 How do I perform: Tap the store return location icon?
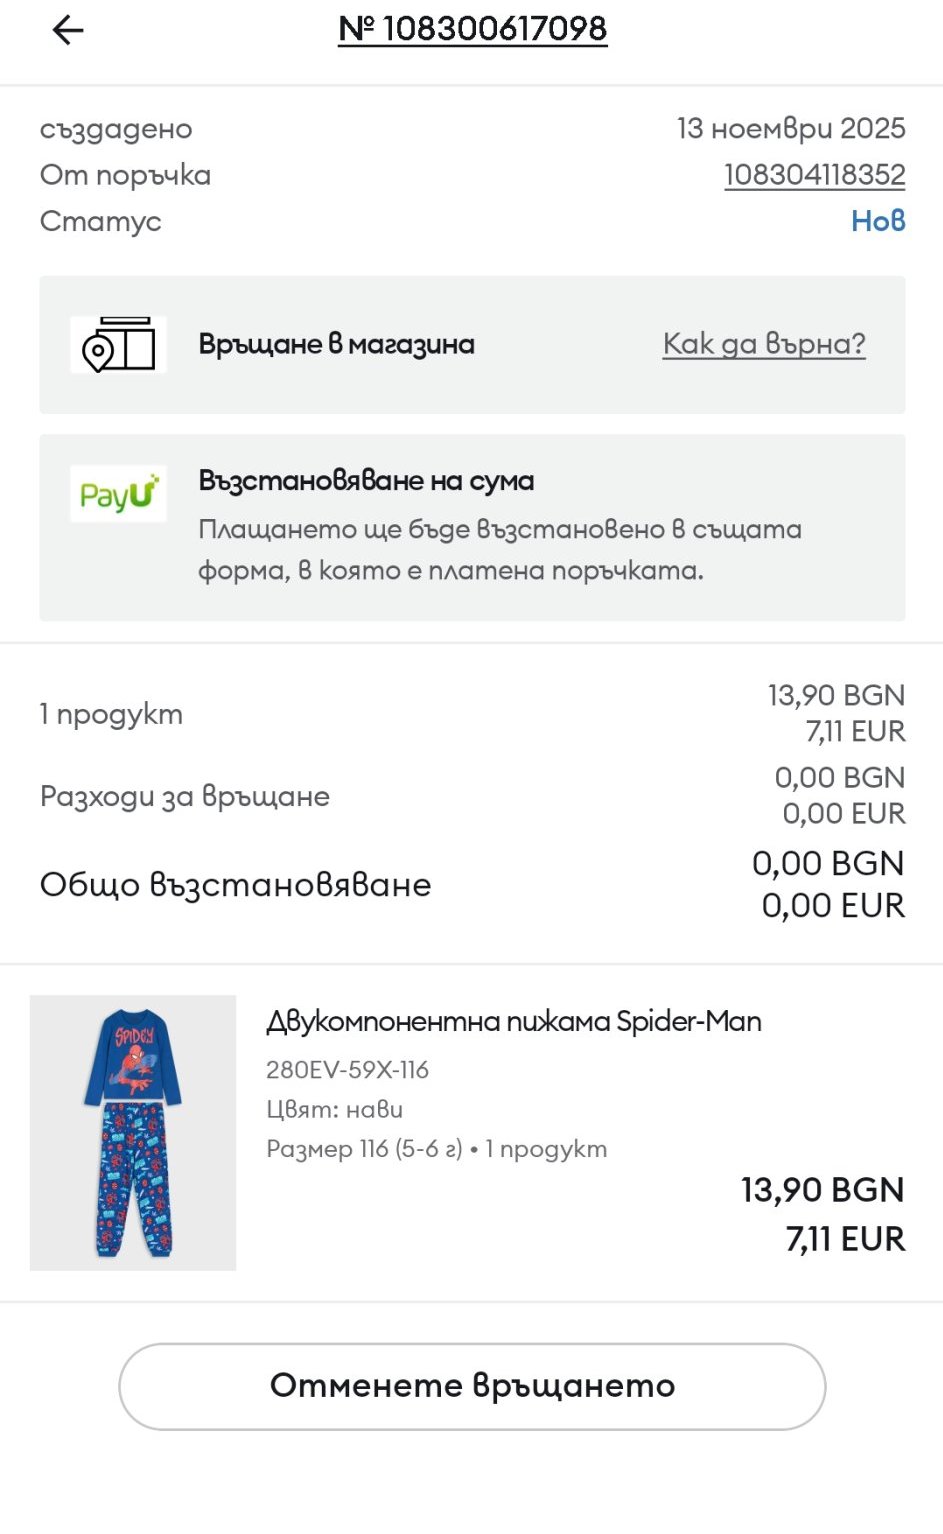click(x=119, y=345)
